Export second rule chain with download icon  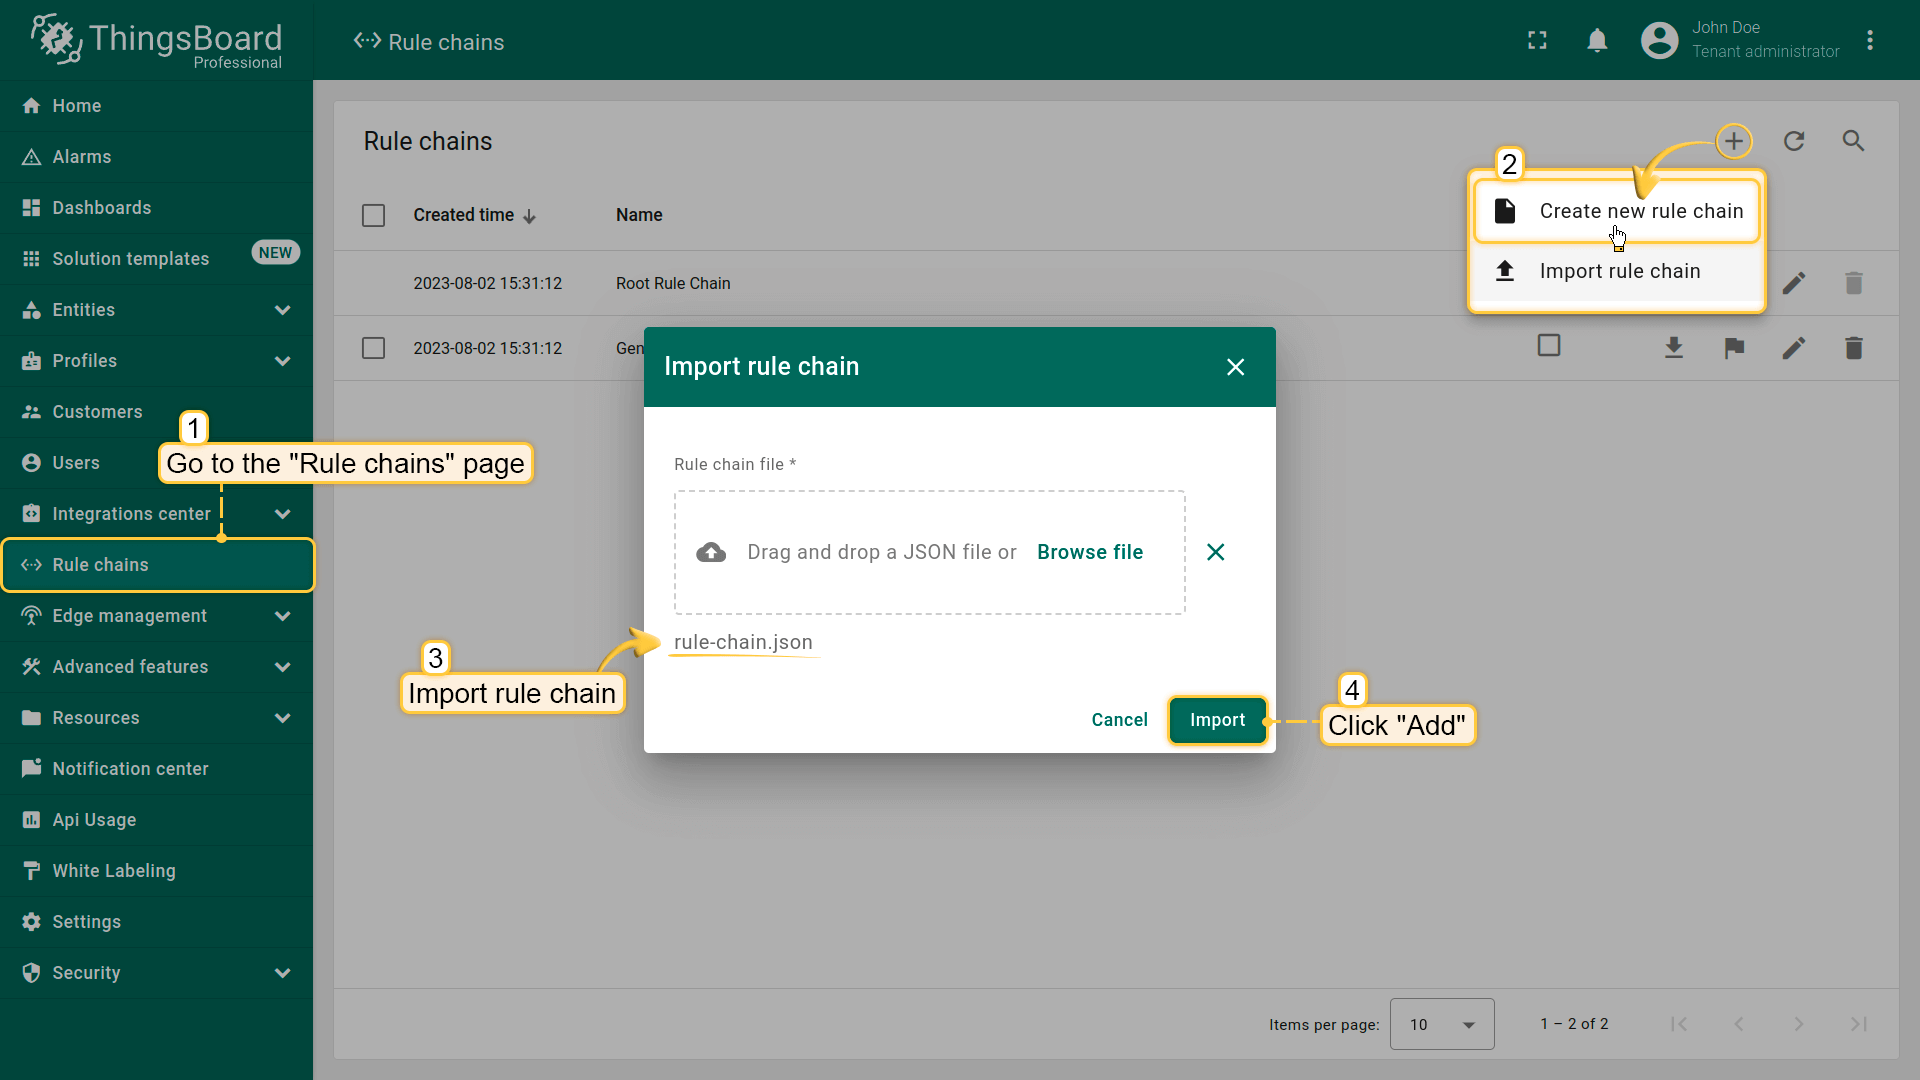coord(1674,348)
